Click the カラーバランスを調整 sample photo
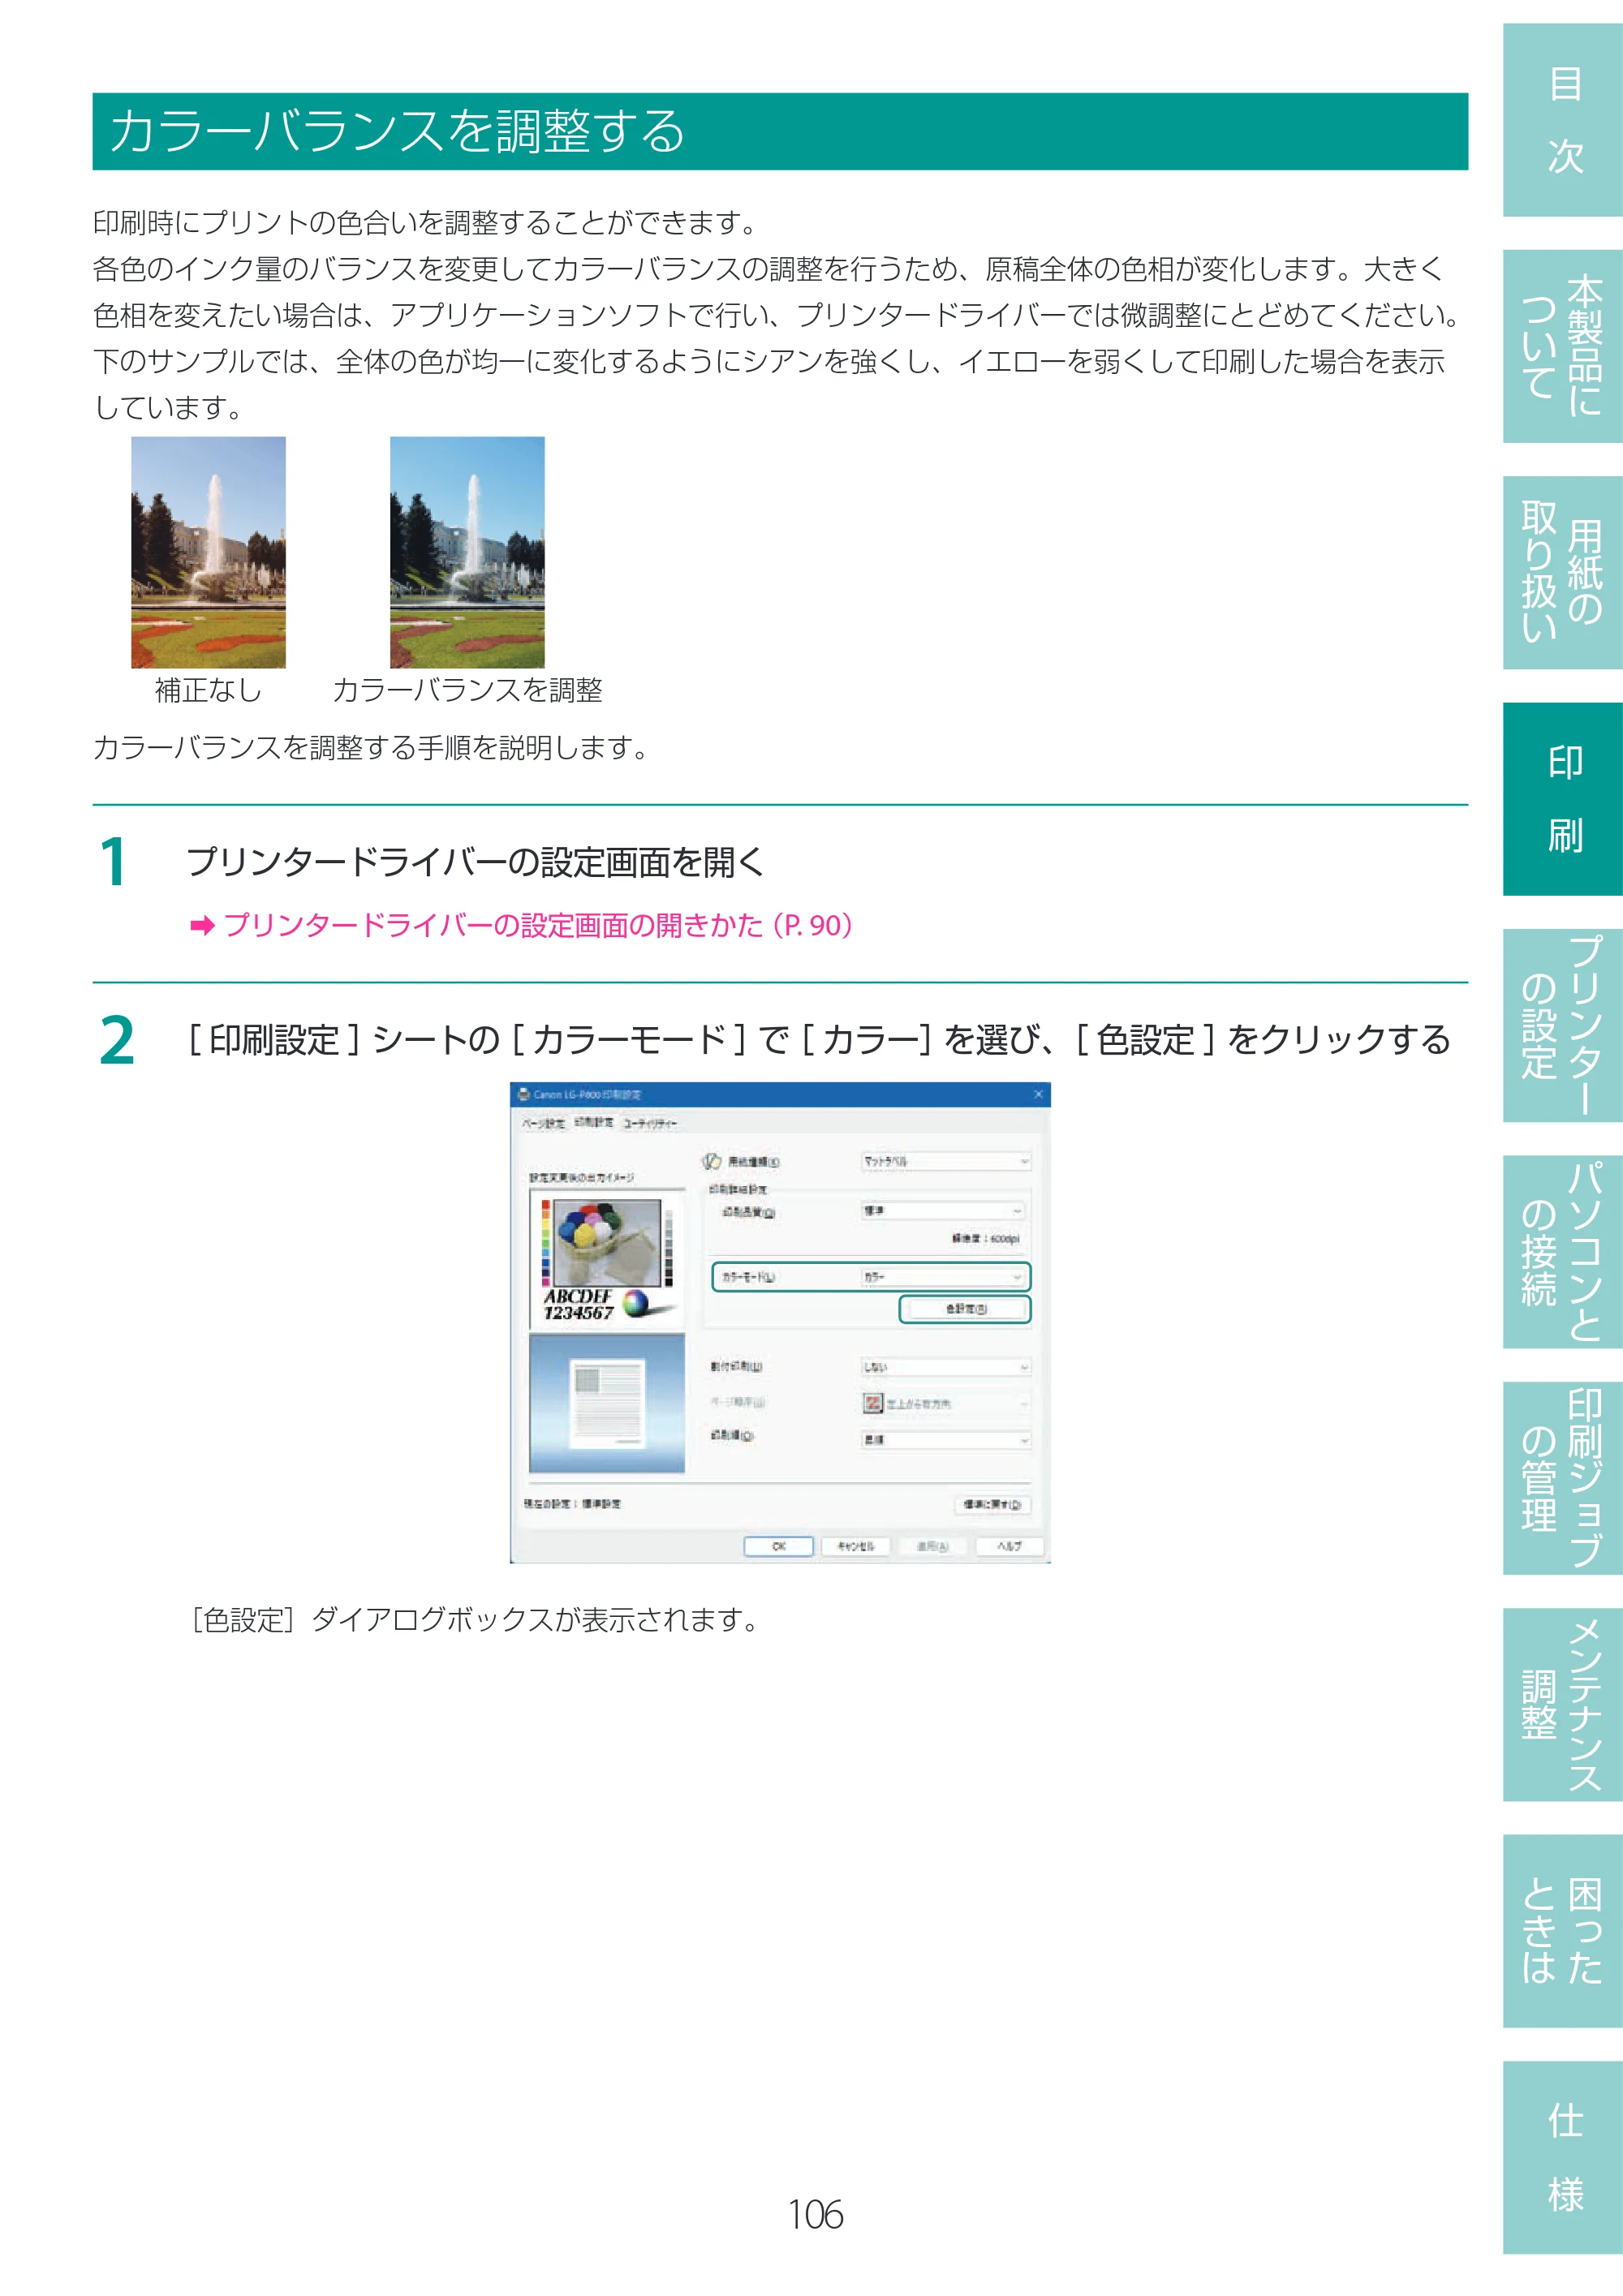1623x2296 pixels. (x=467, y=552)
